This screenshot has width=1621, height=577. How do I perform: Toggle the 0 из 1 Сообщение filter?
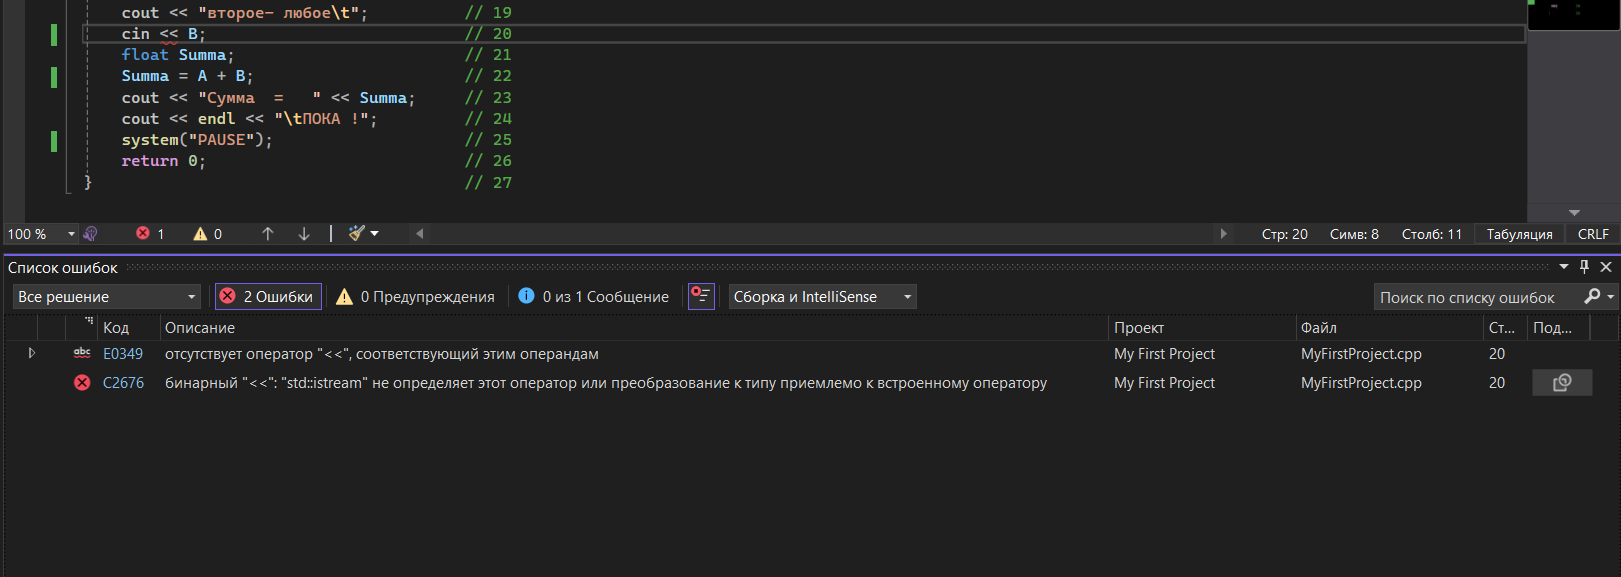pos(594,296)
